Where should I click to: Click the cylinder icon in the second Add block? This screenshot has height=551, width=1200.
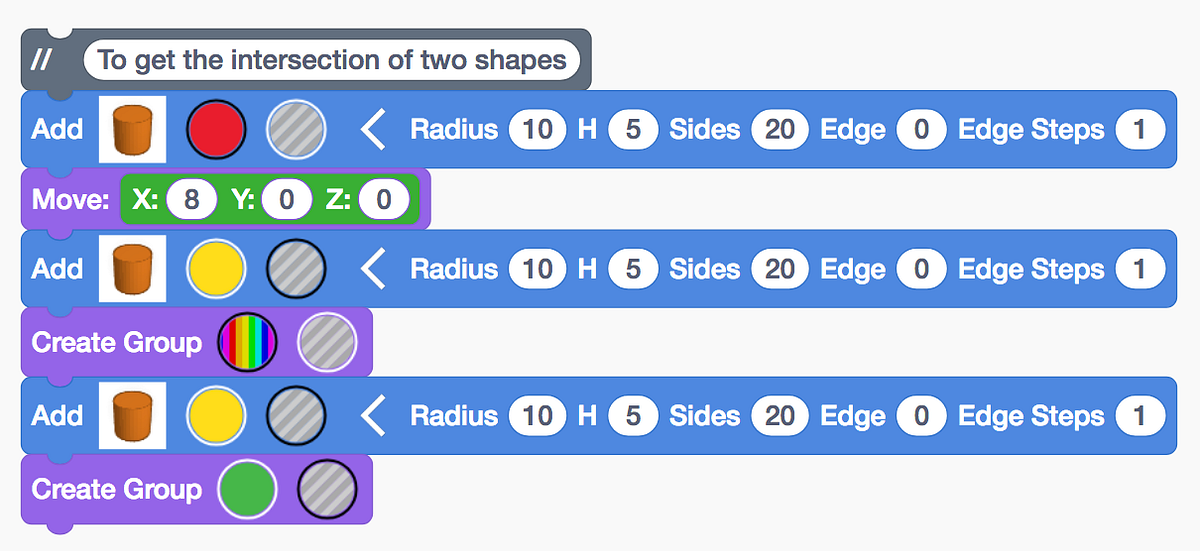[132, 269]
